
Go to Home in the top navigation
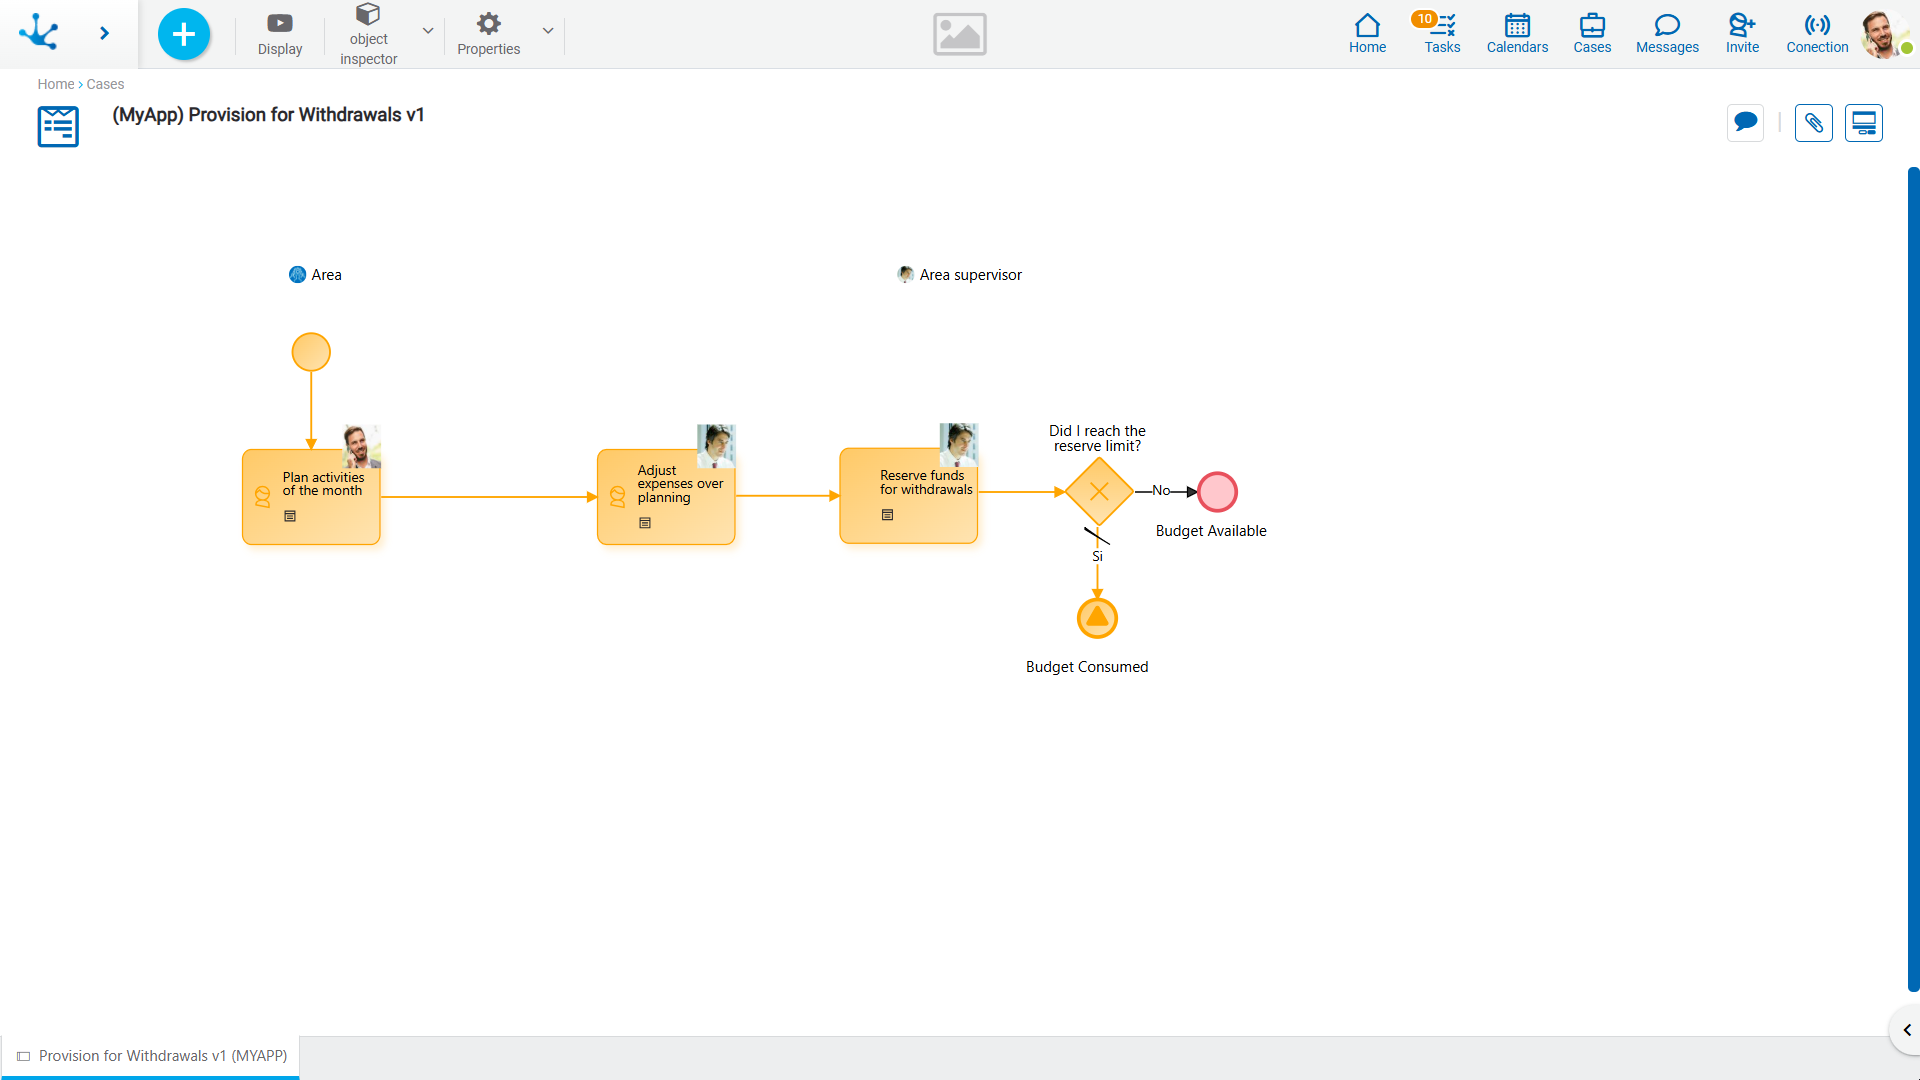coord(1367,34)
